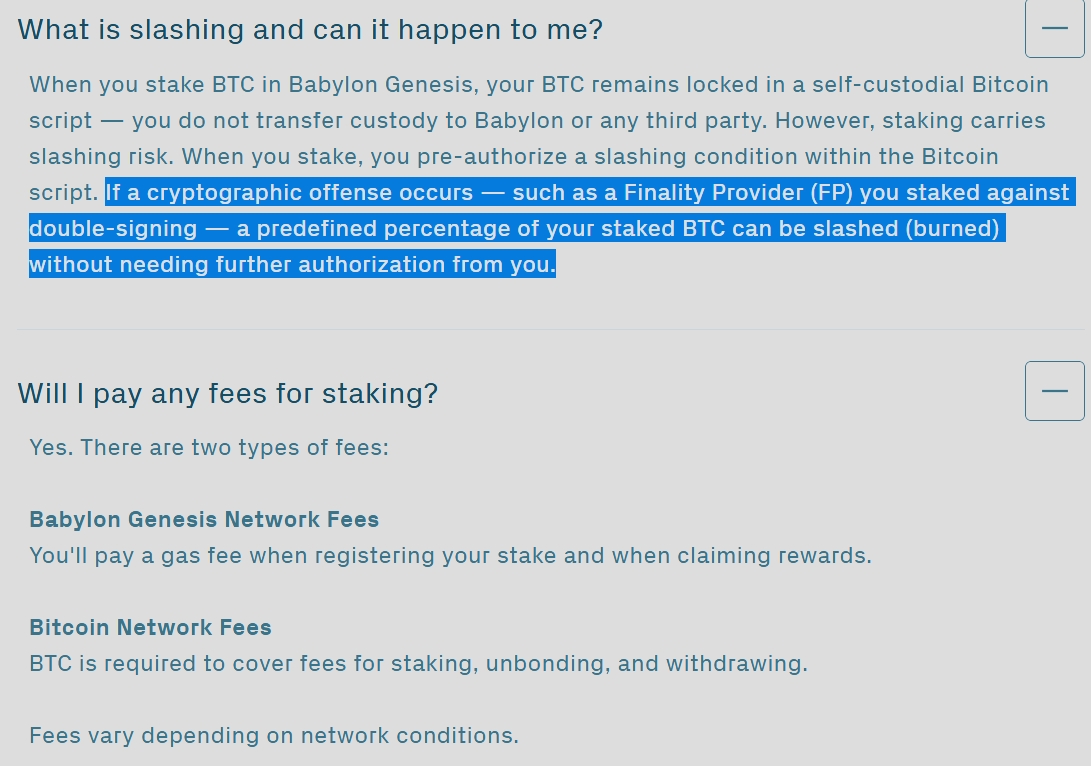This screenshot has height=766, width=1091.
Task: Click the "Bitcoin Network Fees" subheading
Action: [x=150, y=627]
